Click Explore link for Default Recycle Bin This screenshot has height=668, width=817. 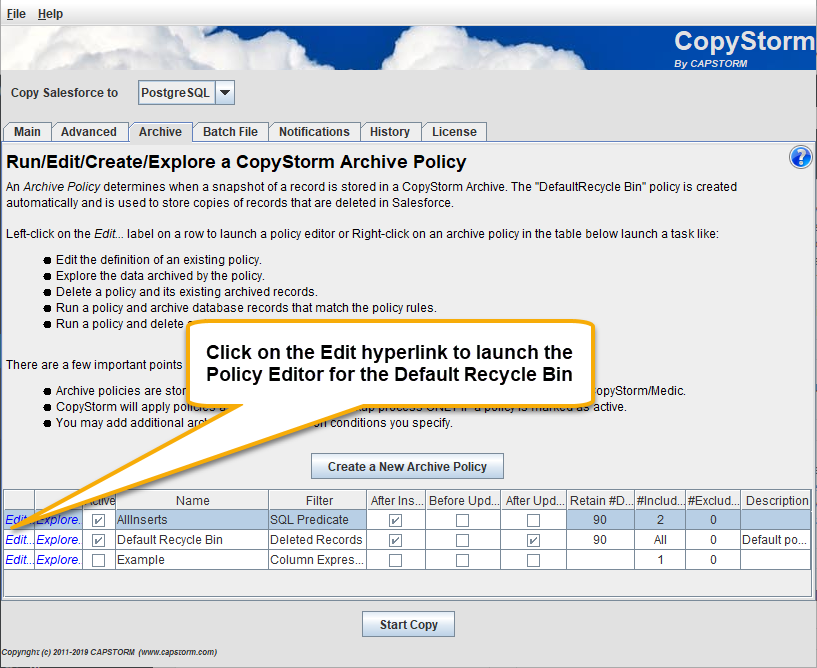click(59, 540)
